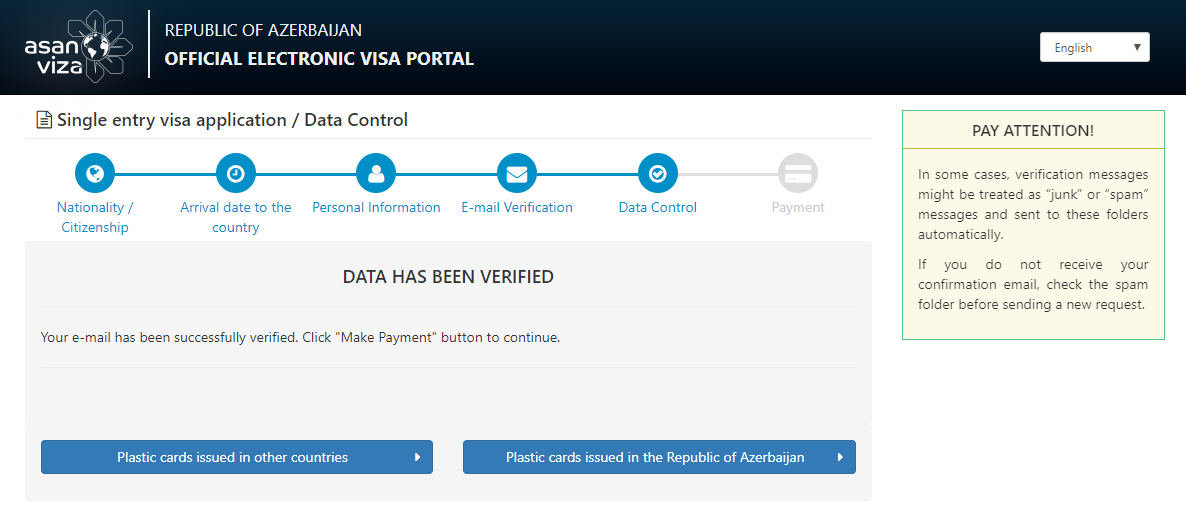Click arrow on Azerbaijan cards button
1186x516 pixels.
pos(840,457)
